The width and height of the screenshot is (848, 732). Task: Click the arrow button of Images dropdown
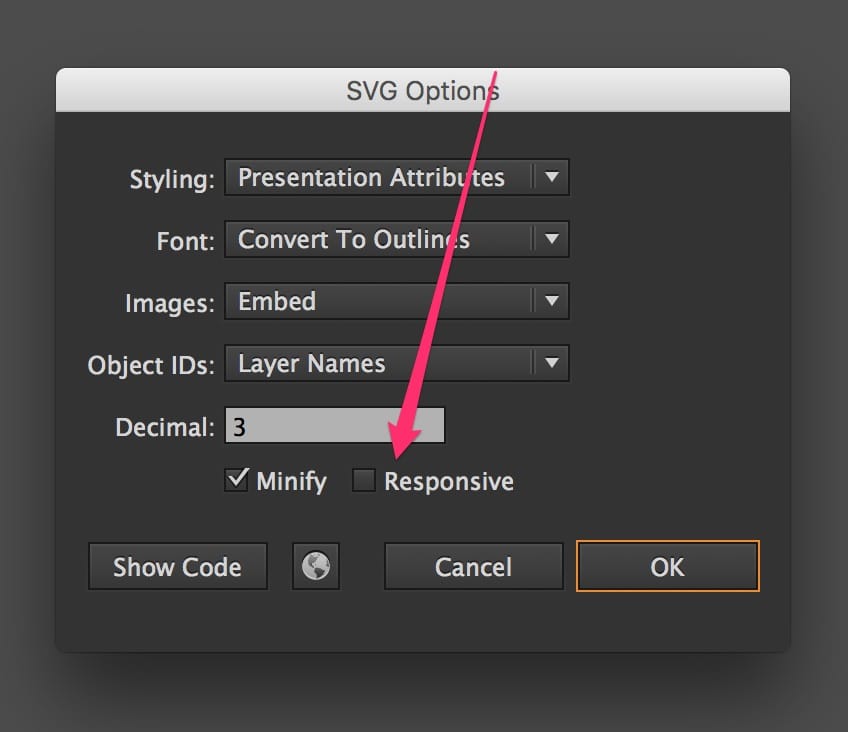pyautogui.click(x=551, y=302)
